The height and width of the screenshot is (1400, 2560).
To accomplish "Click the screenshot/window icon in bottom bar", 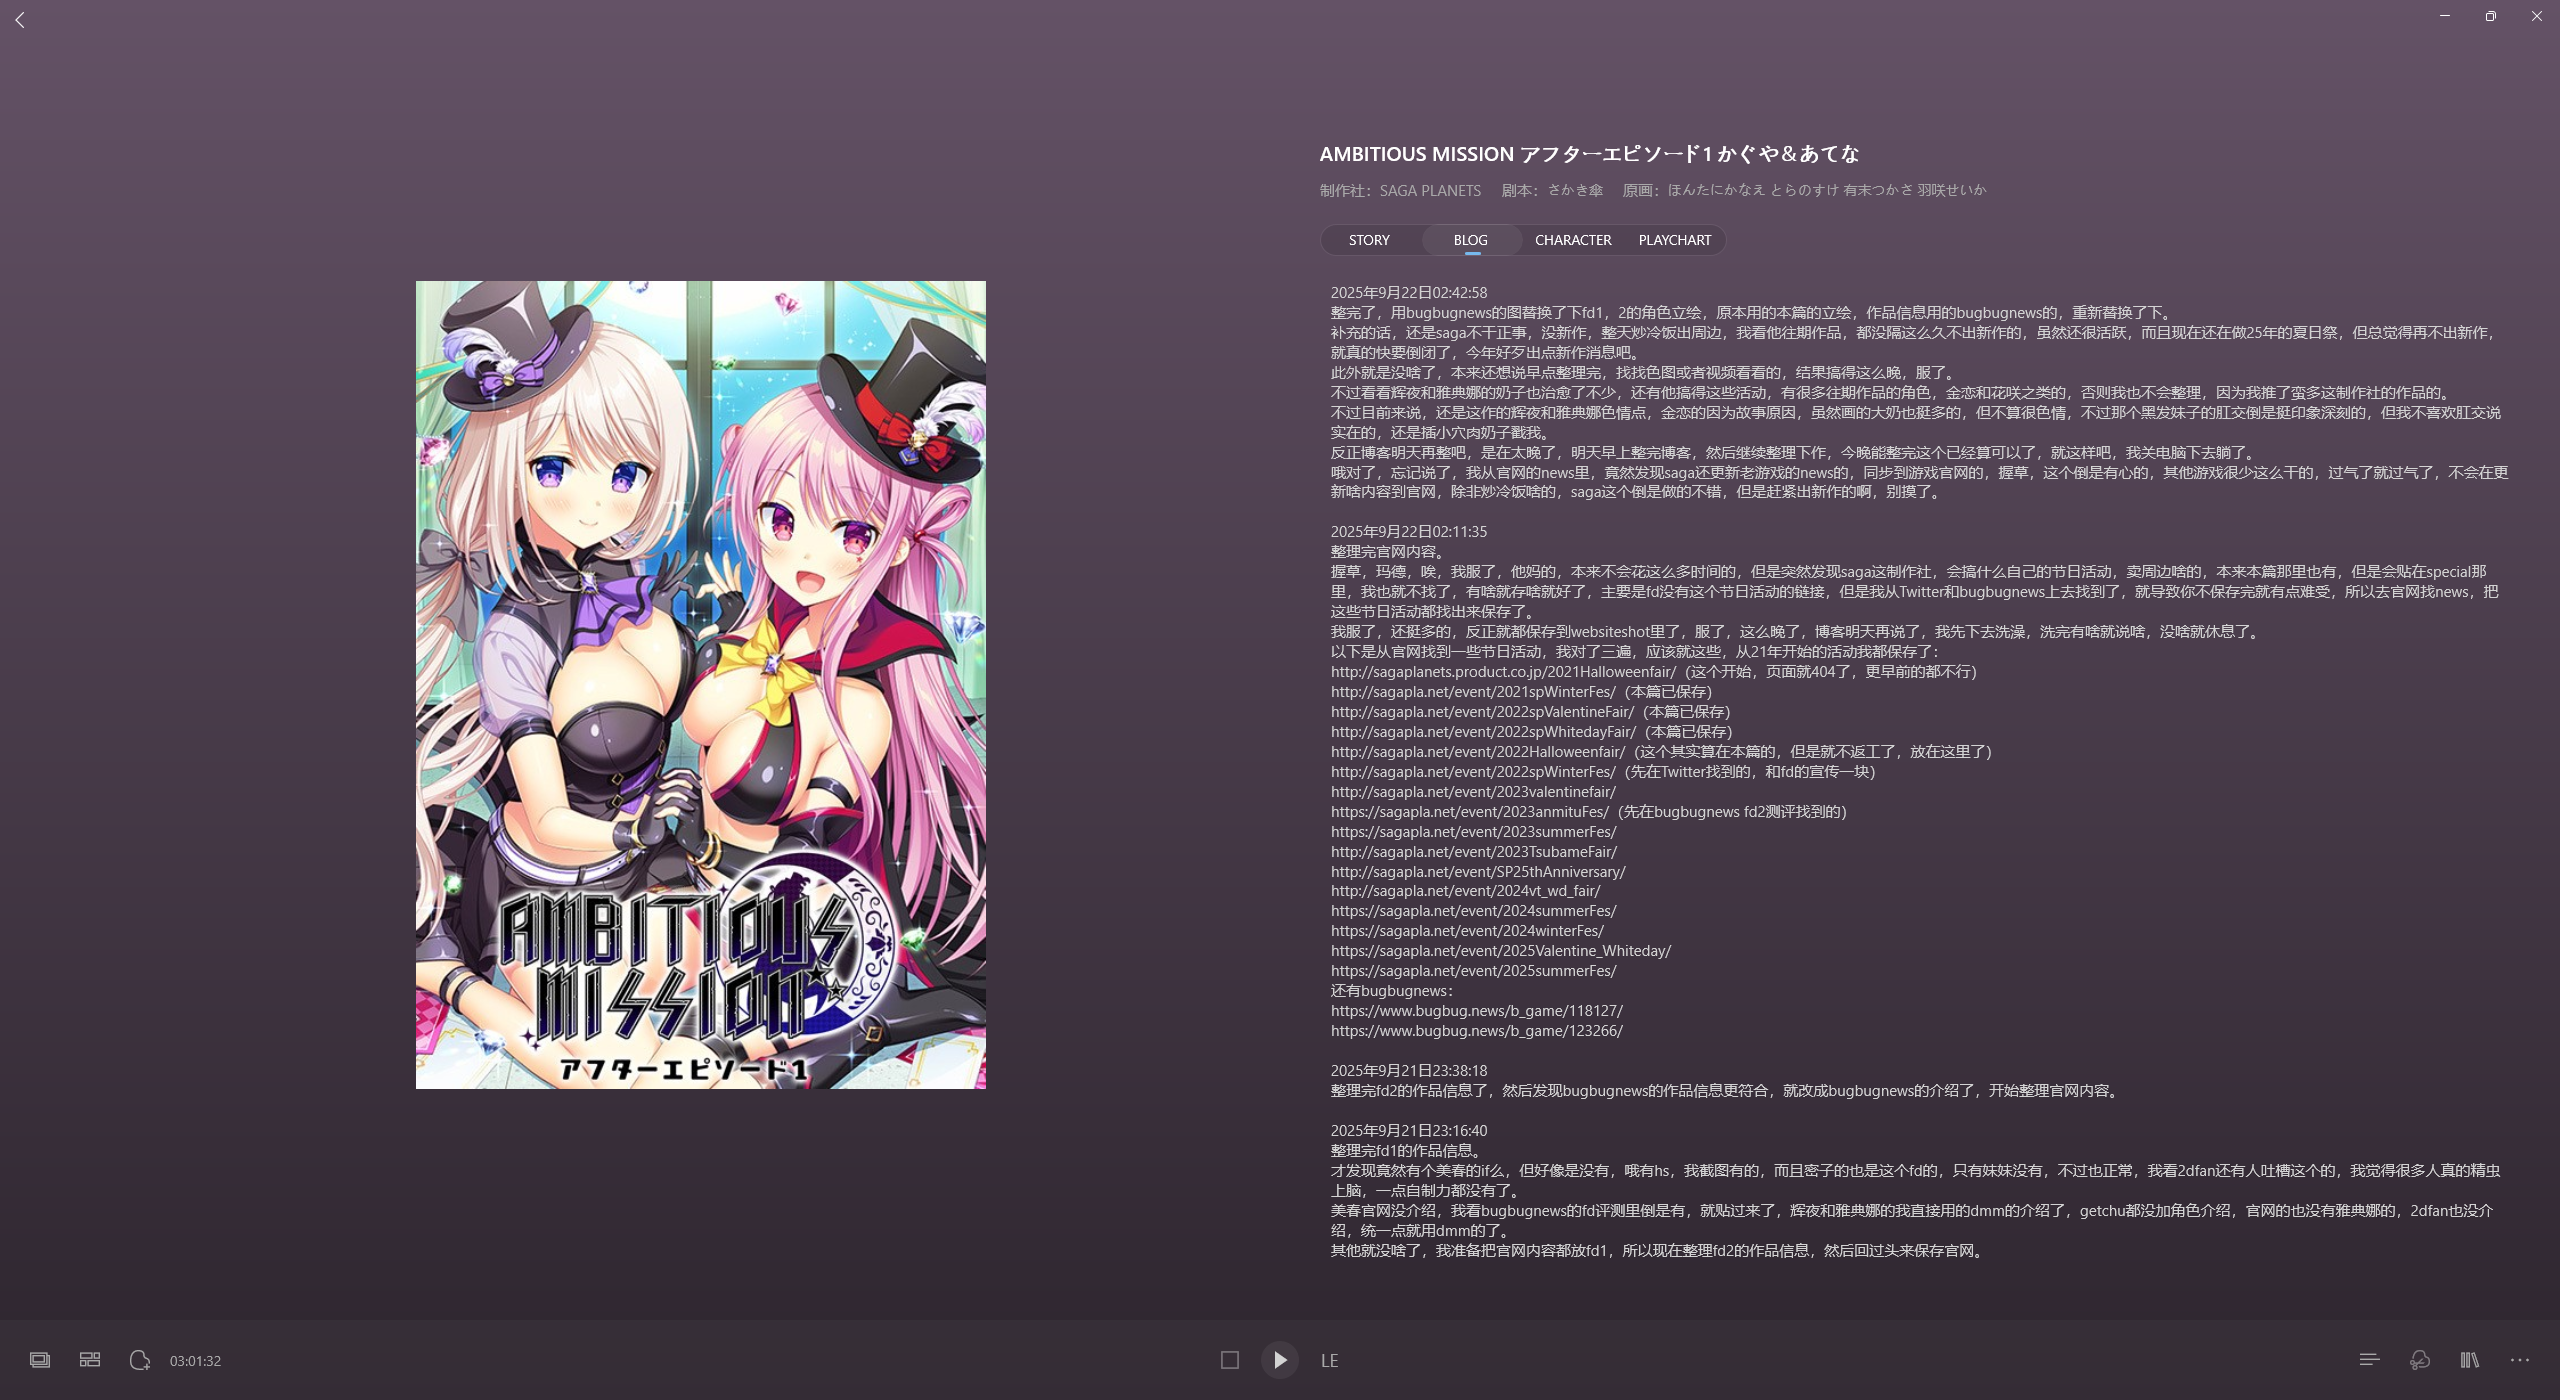I will [40, 1360].
